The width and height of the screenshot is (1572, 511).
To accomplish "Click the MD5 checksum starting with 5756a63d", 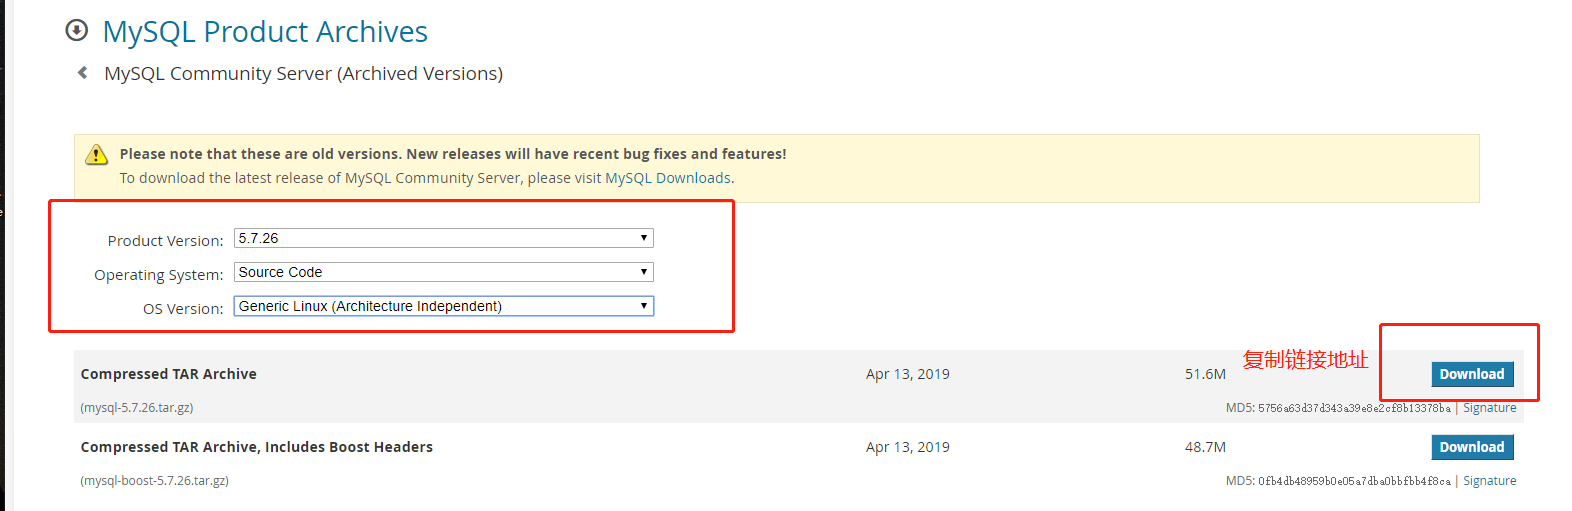I will coord(1353,408).
